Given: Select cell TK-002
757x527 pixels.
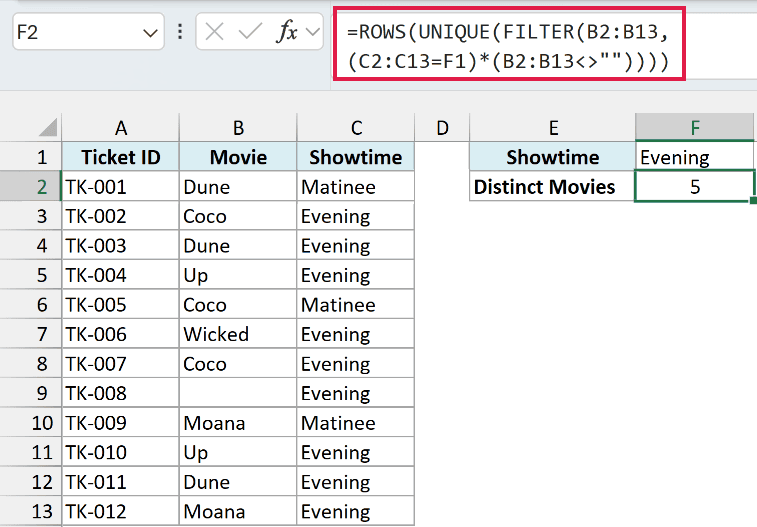Looking at the screenshot, I should pyautogui.click(x=121, y=216).
